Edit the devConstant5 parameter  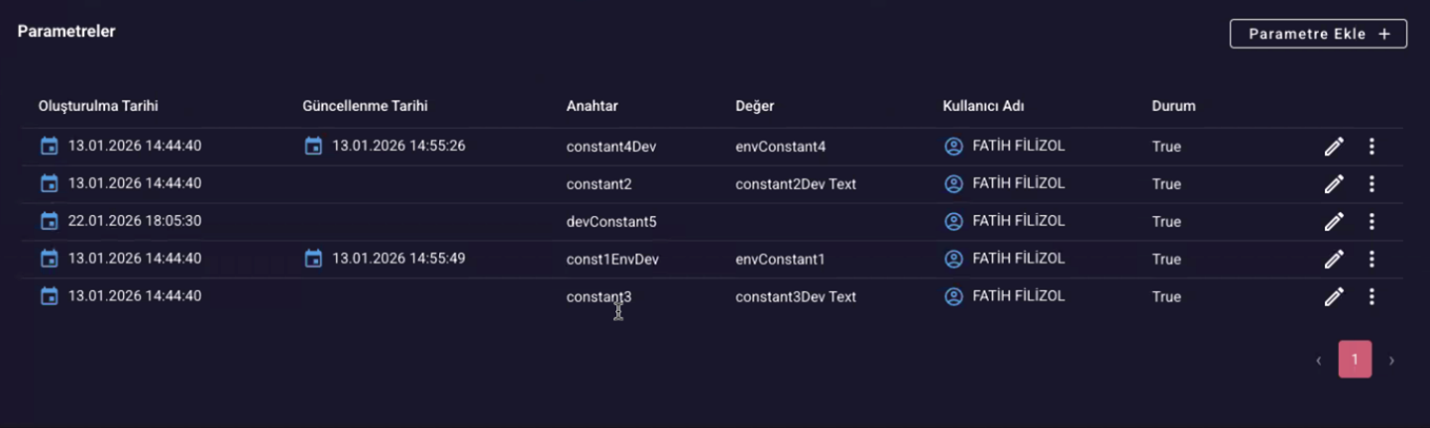(x=1333, y=222)
